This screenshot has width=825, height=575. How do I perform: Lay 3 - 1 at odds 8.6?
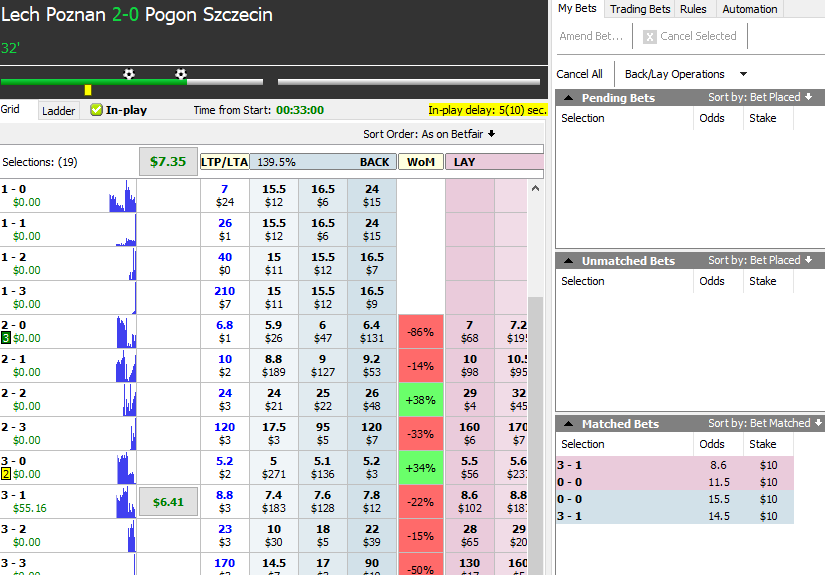tap(470, 501)
